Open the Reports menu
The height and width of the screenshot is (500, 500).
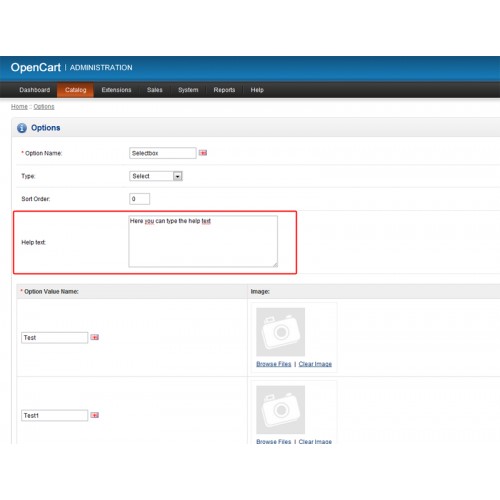[224, 90]
